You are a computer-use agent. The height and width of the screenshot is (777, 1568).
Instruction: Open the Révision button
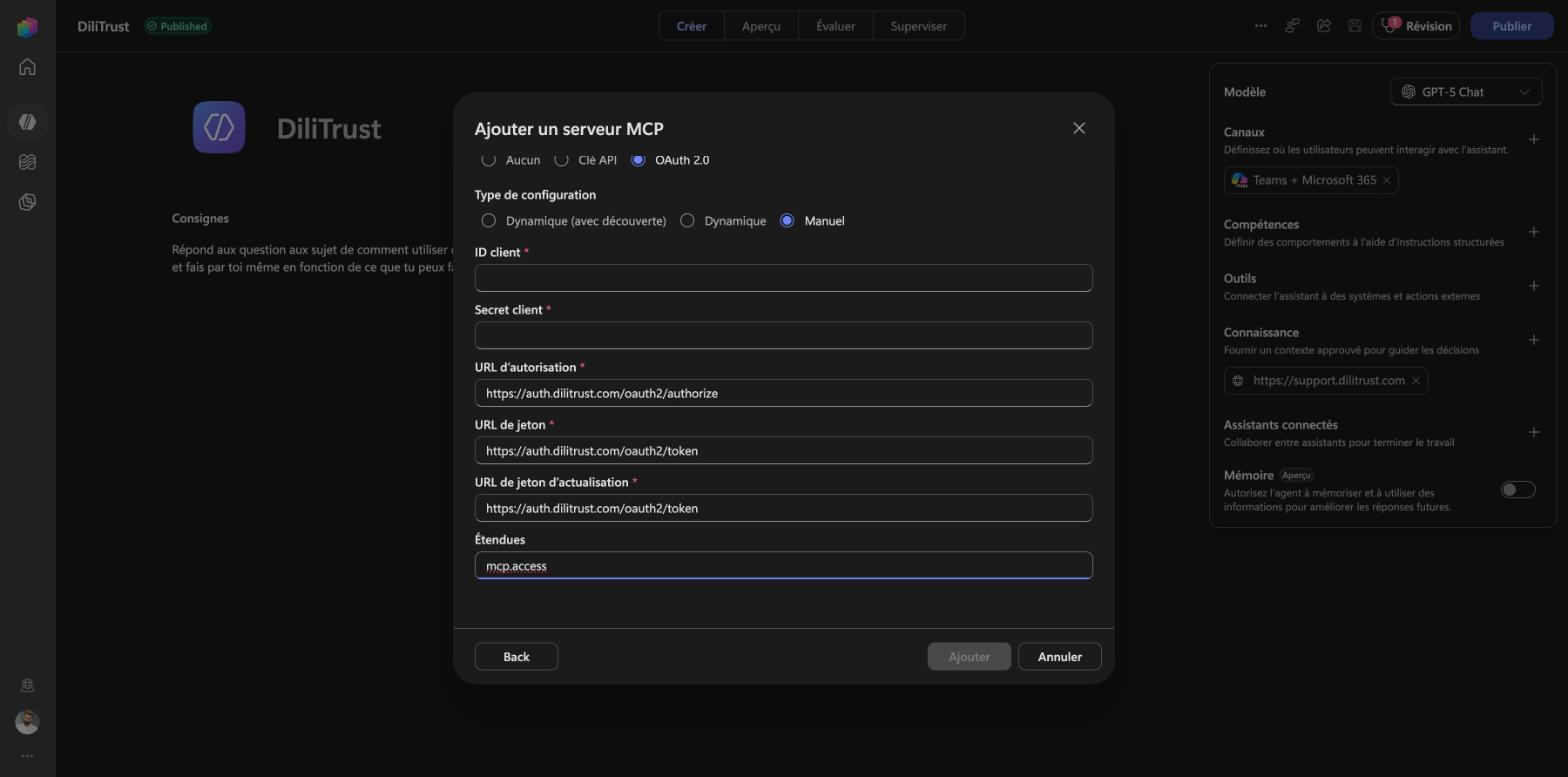point(1416,26)
